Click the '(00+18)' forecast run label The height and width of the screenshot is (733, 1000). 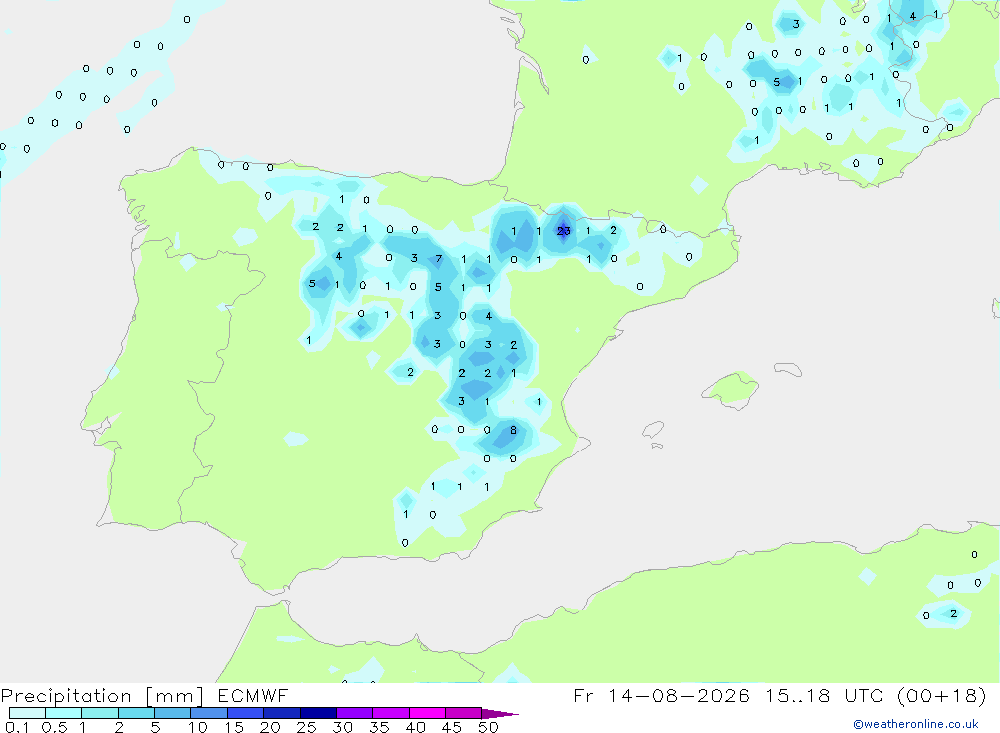click(x=941, y=696)
